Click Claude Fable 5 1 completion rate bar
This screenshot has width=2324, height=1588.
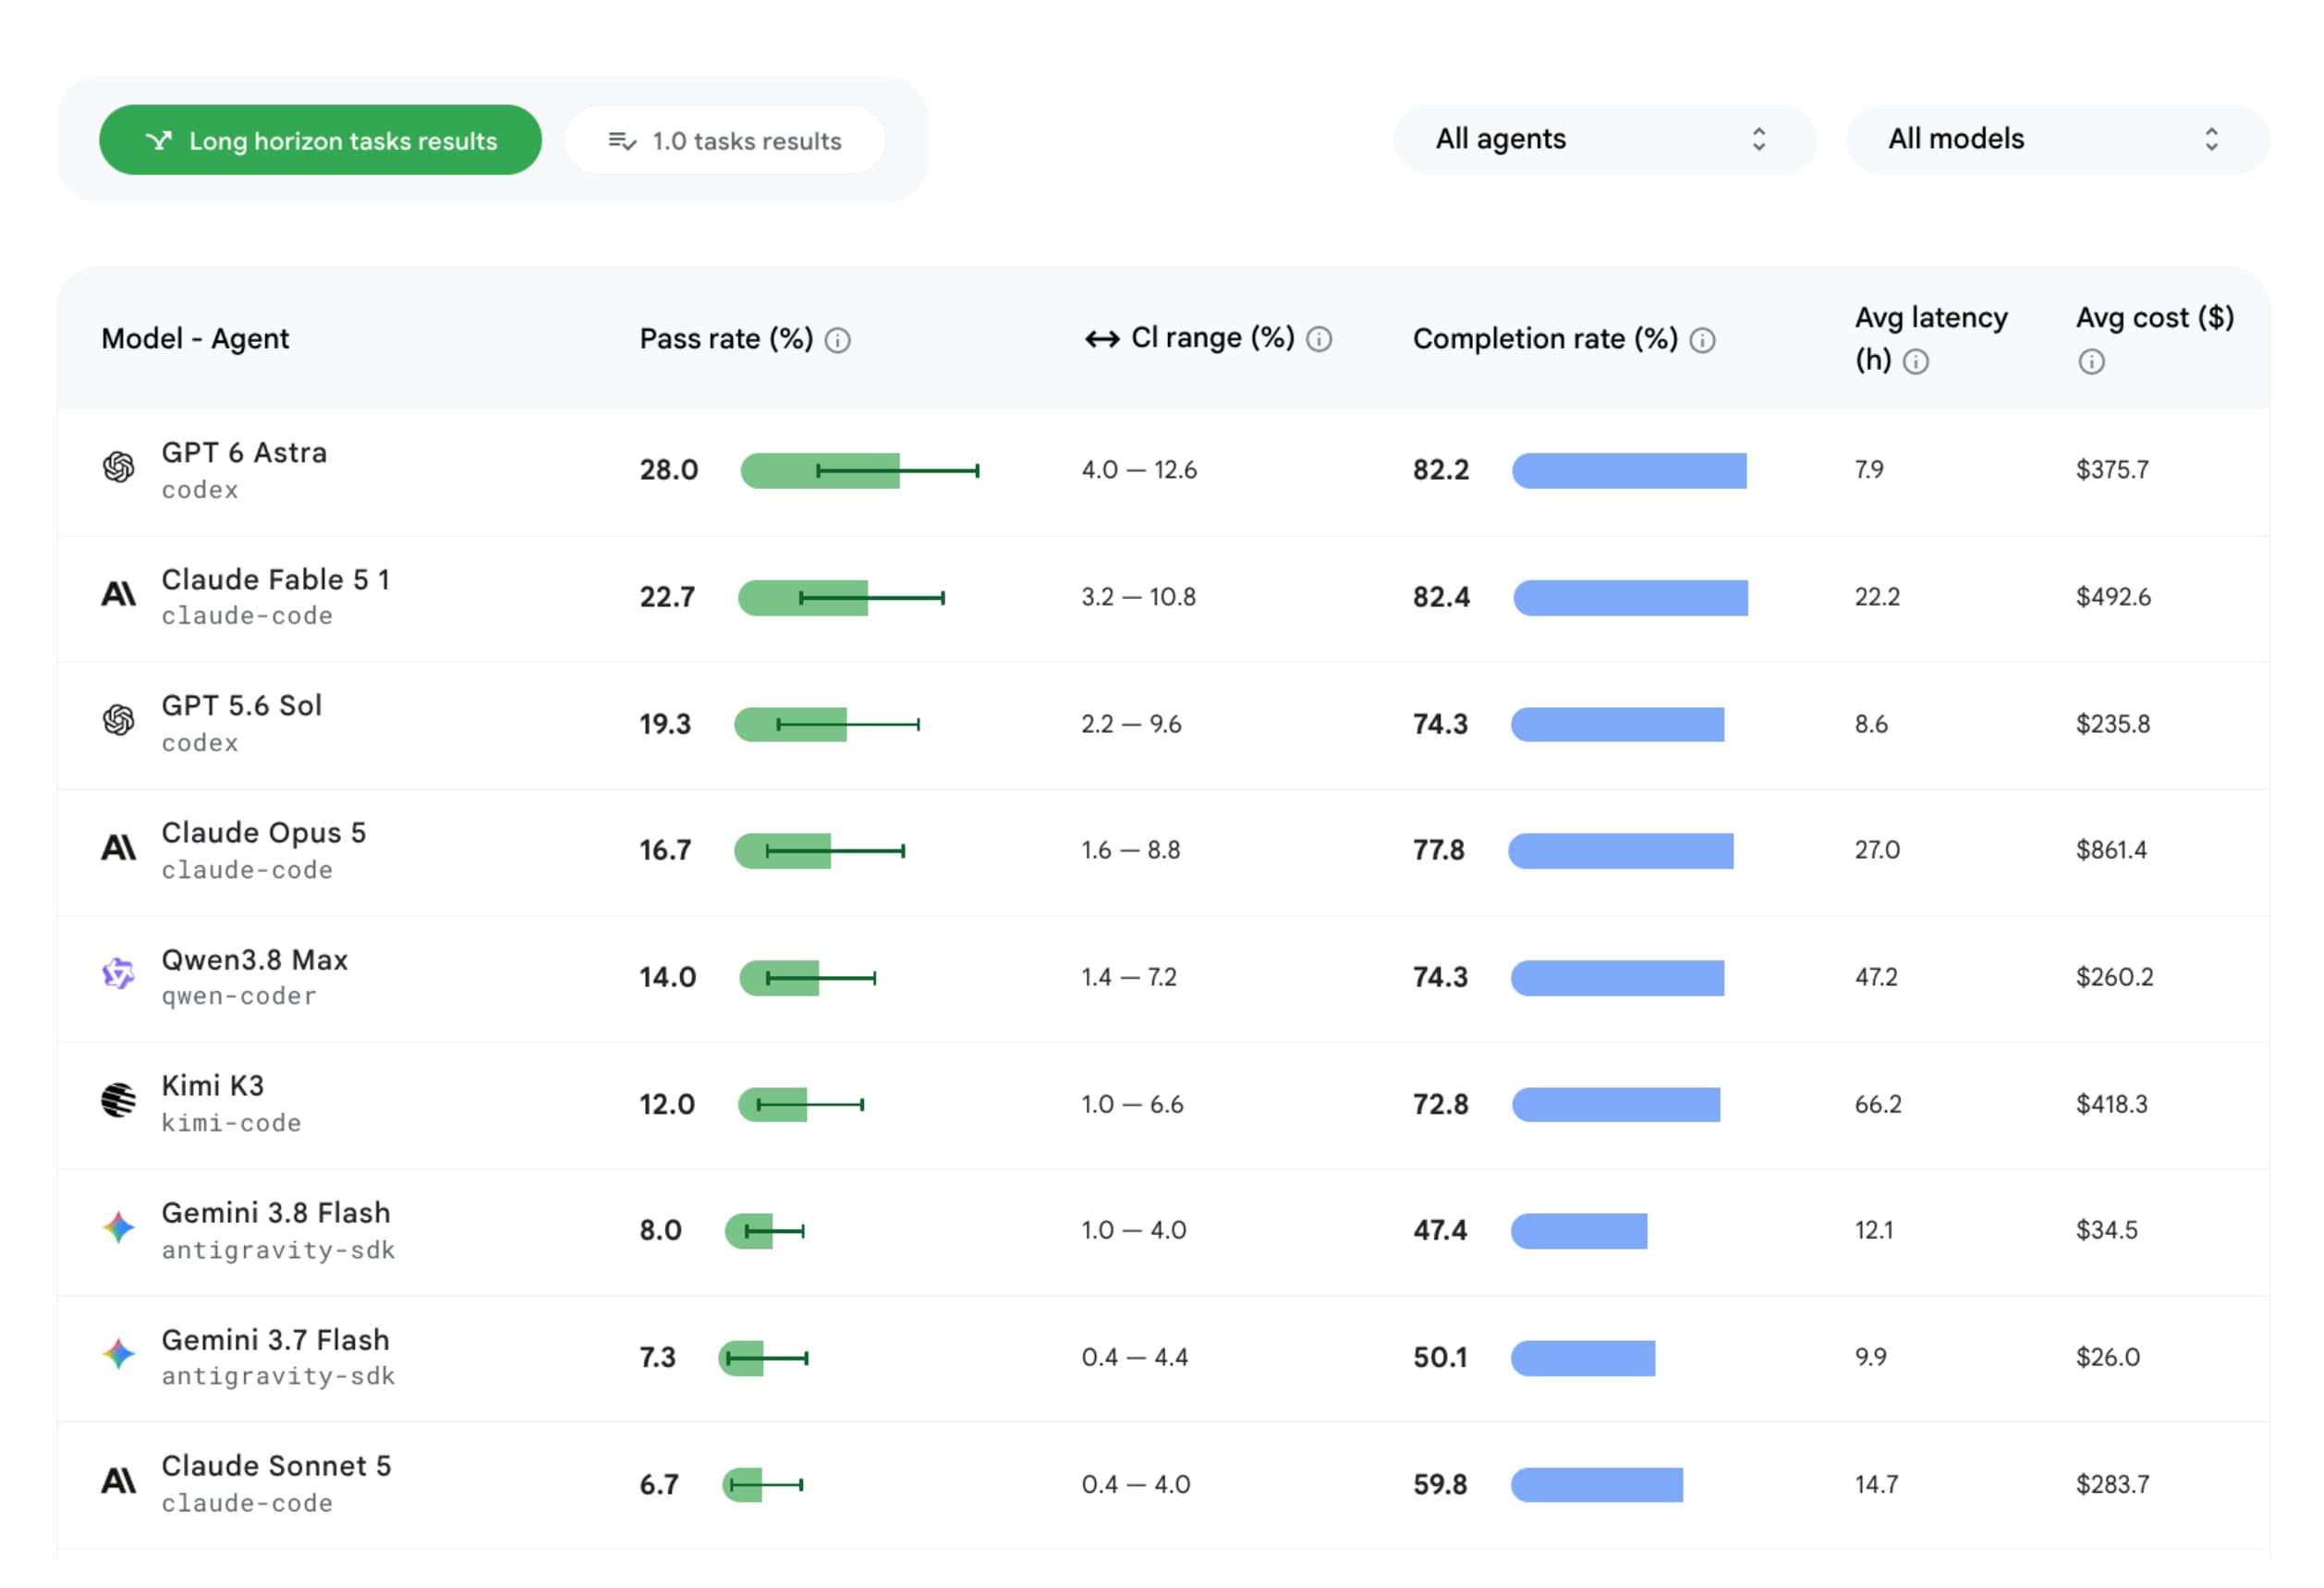(1631, 598)
